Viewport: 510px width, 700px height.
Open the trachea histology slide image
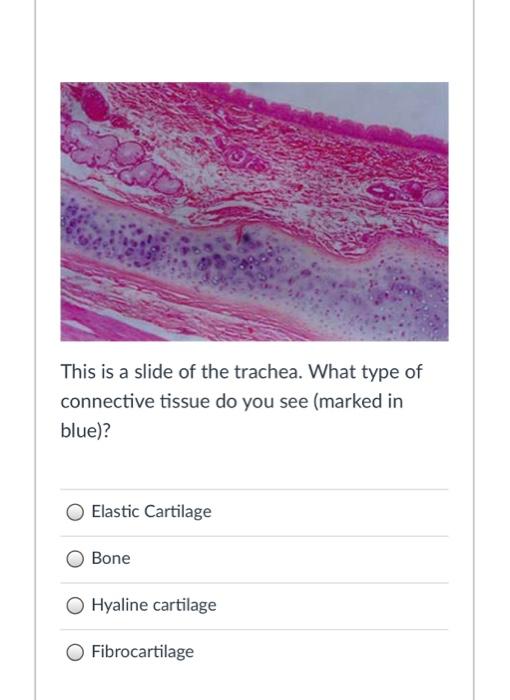255,212
